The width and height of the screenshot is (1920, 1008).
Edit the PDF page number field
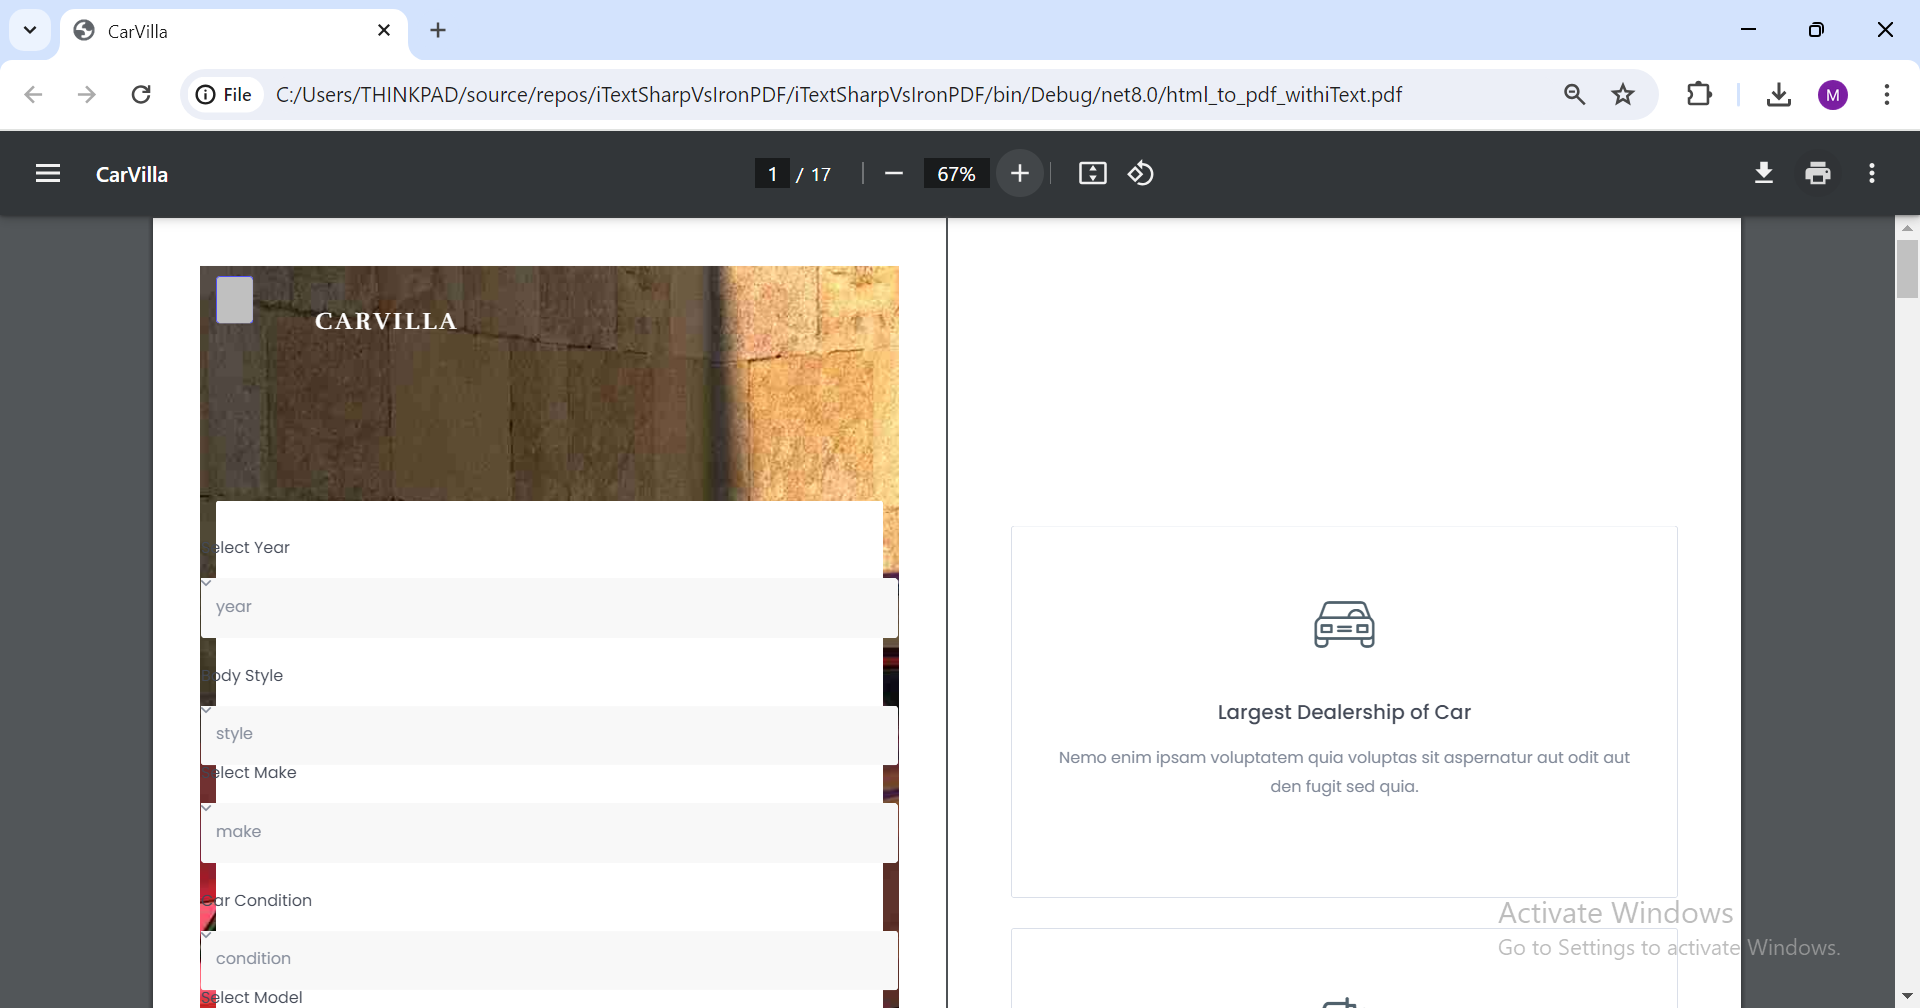(772, 174)
